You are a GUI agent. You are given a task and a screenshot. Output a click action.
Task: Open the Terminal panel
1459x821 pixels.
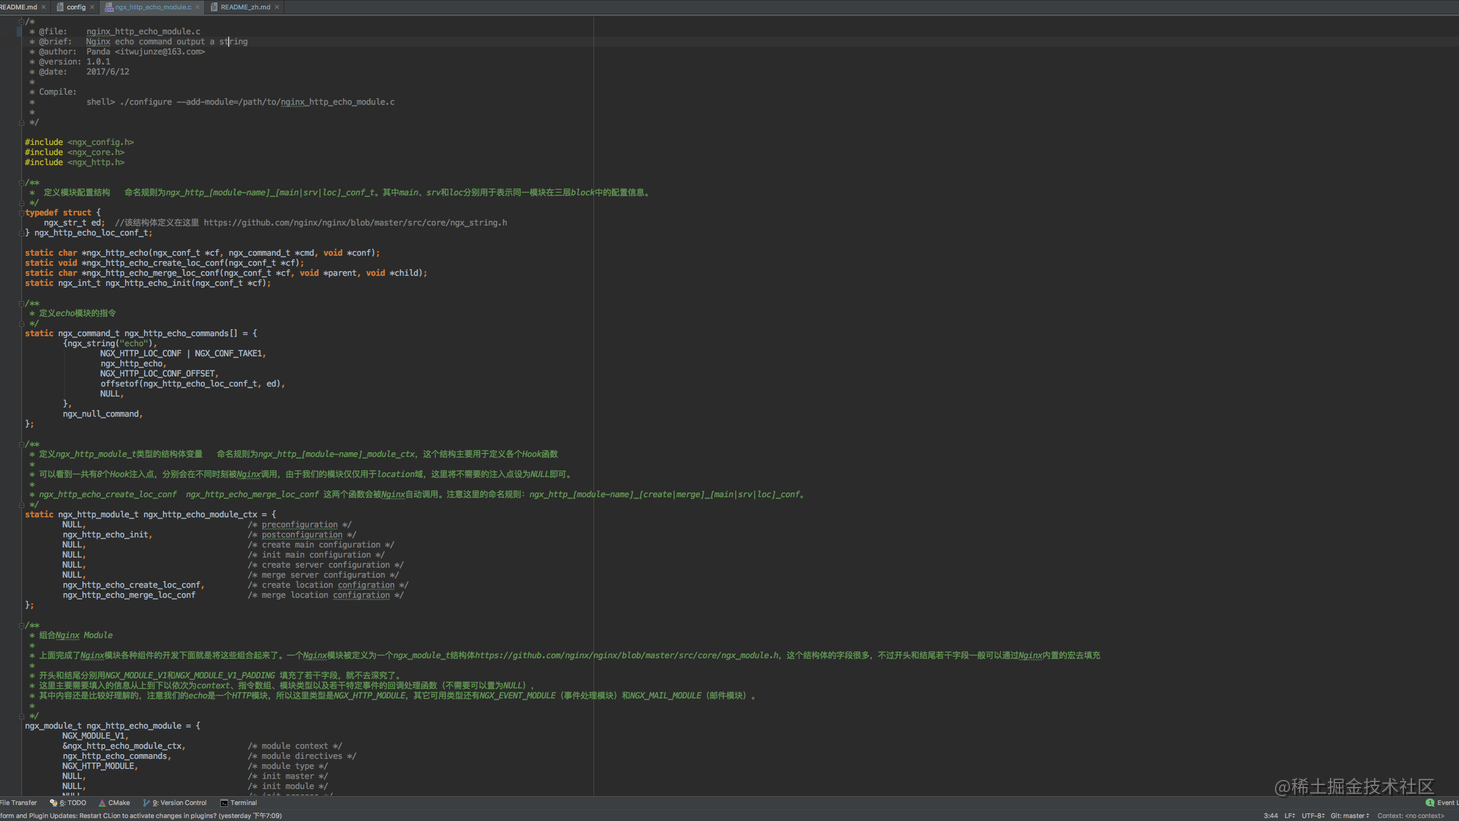[243, 802]
